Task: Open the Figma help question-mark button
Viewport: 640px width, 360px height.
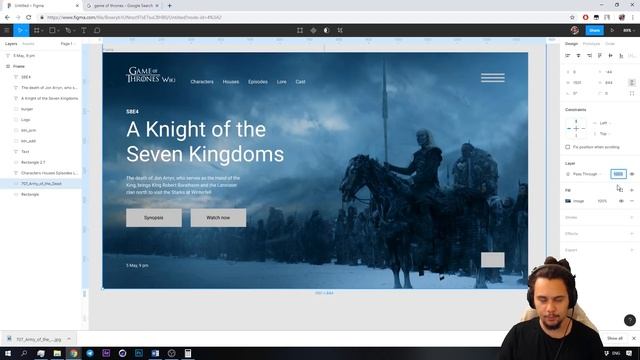Action: click(x=629, y=320)
